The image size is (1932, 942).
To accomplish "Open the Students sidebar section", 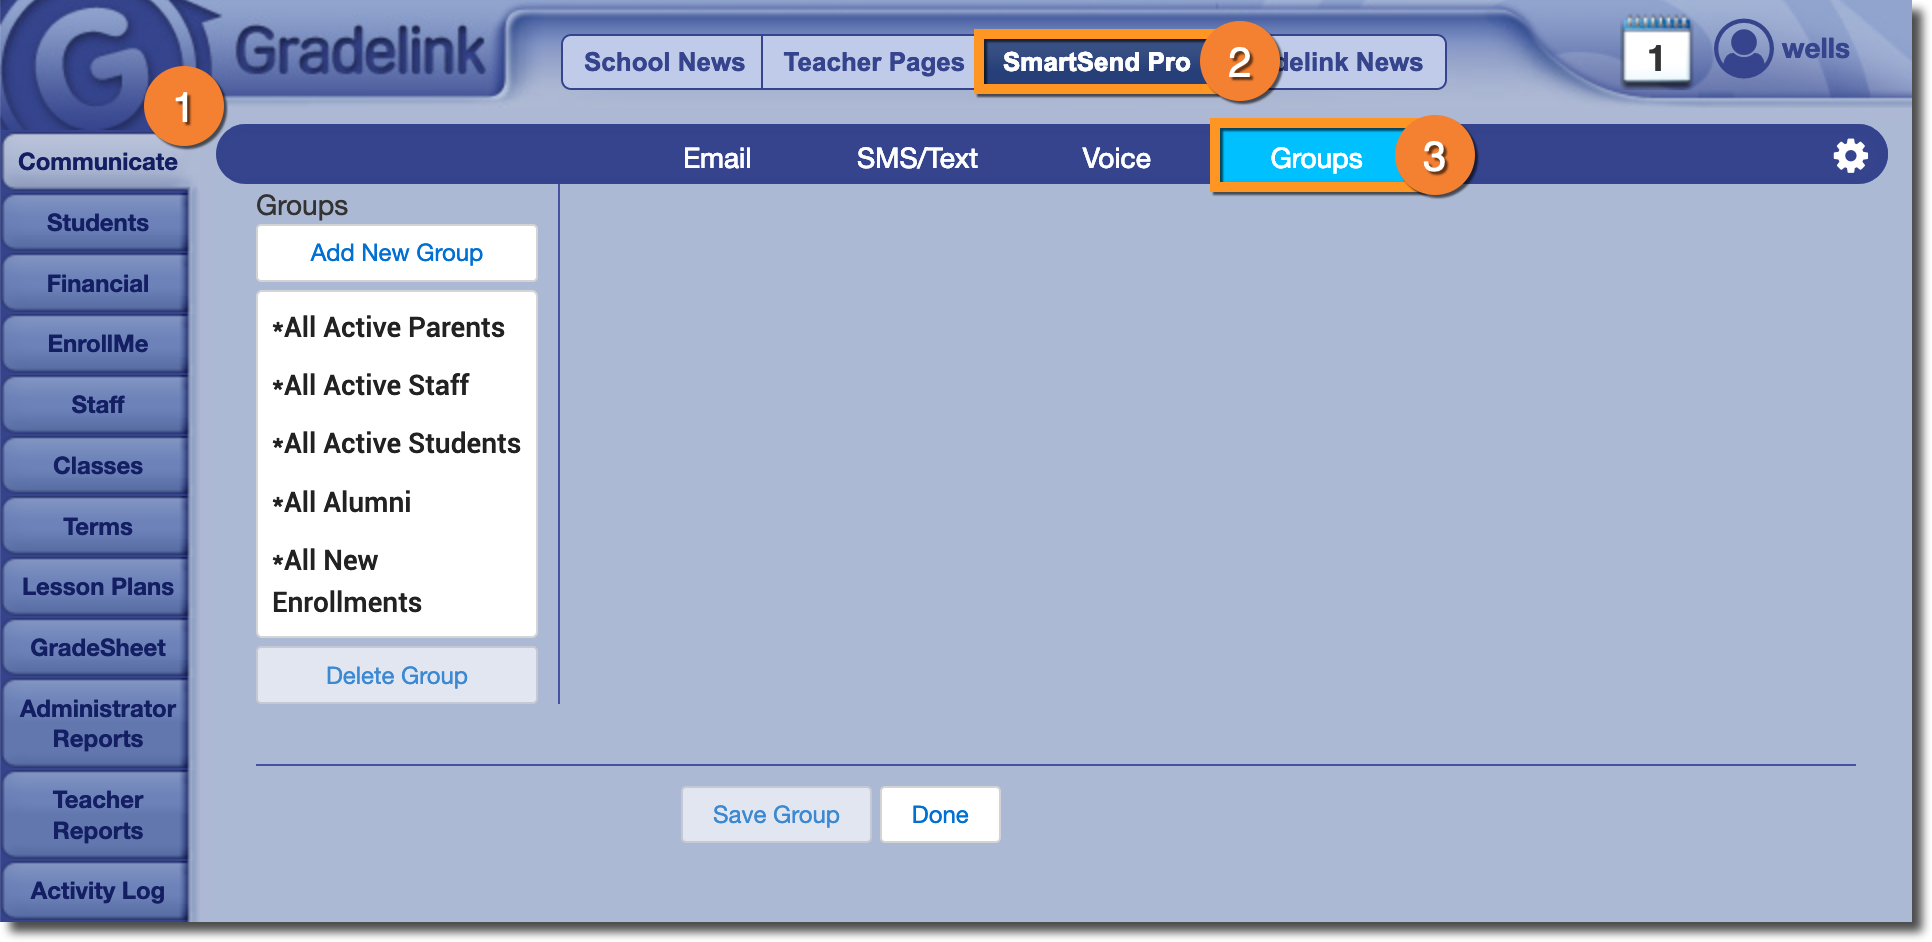I will click(x=97, y=223).
